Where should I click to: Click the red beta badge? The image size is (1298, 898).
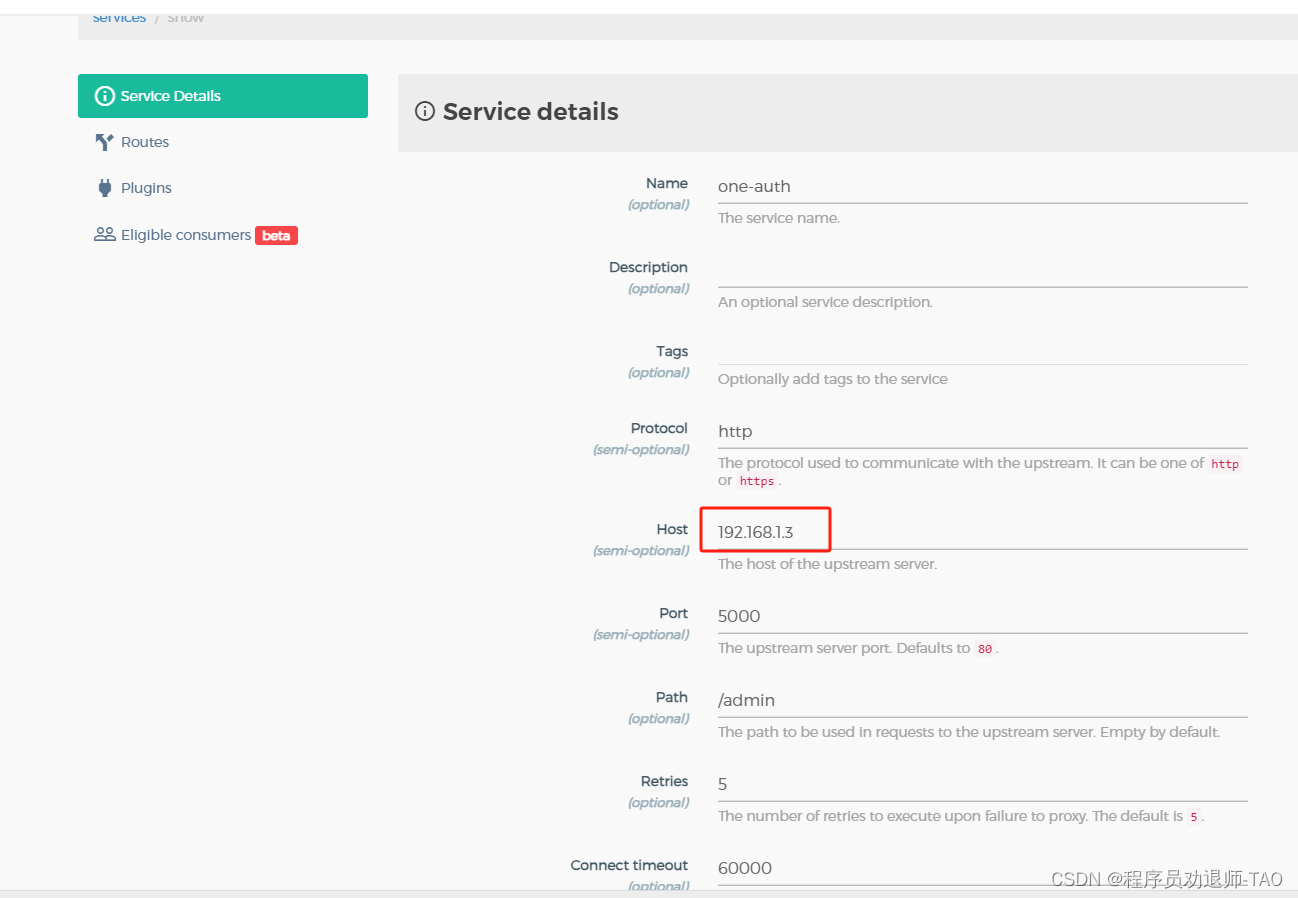276,236
